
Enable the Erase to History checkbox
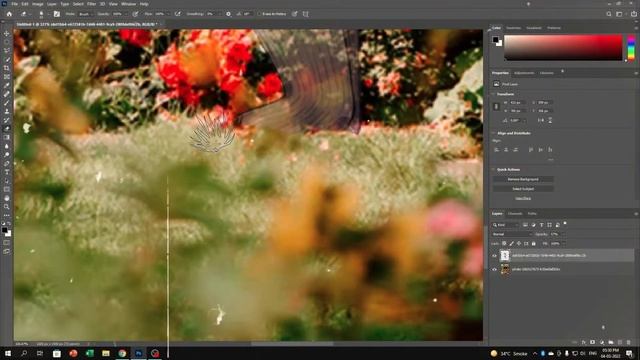260,14
